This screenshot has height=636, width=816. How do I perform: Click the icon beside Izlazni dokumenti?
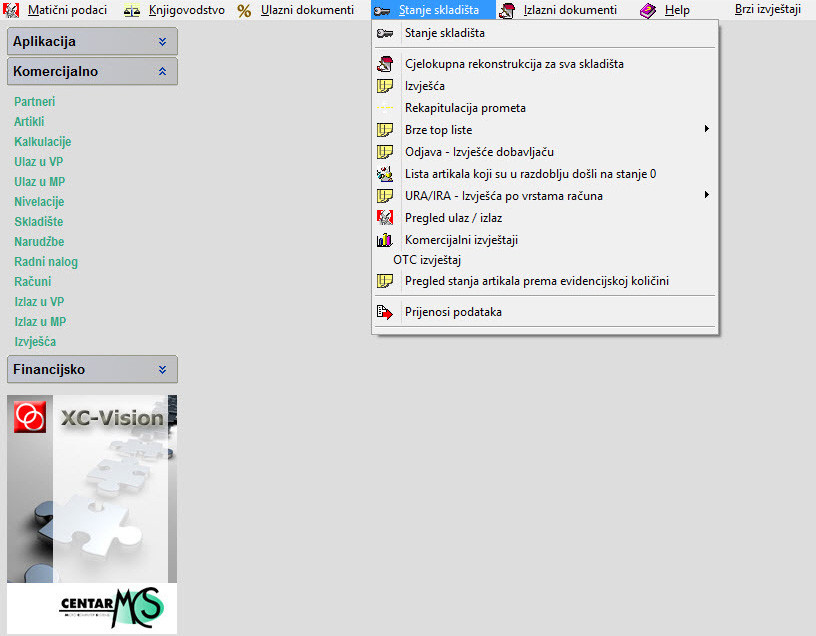tap(506, 10)
